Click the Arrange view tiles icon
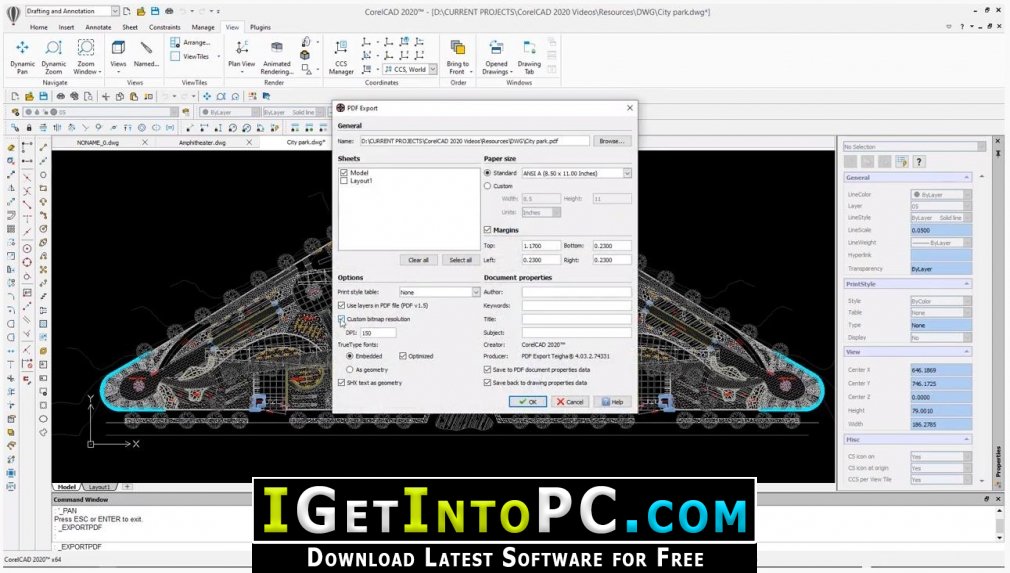Viewport: 1010px width, 573px height. [x=175, y=42]
